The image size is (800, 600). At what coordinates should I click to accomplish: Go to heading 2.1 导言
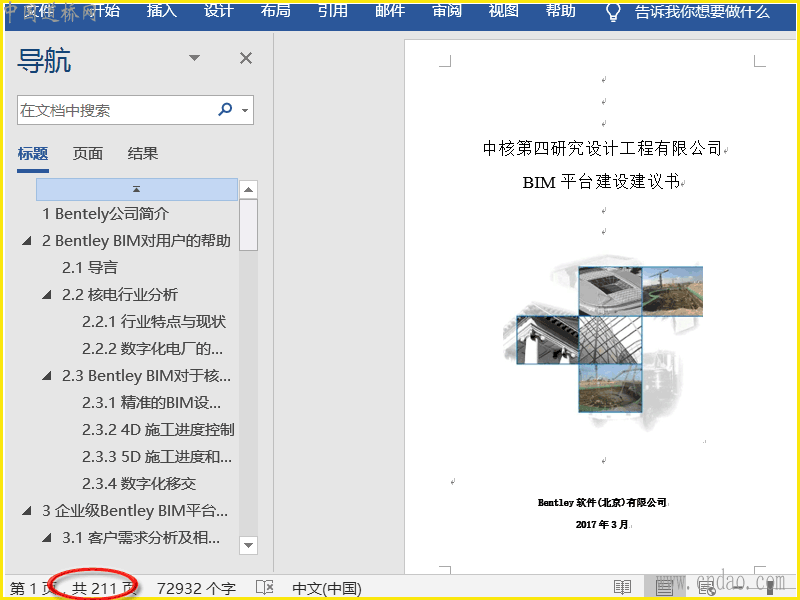90,267
